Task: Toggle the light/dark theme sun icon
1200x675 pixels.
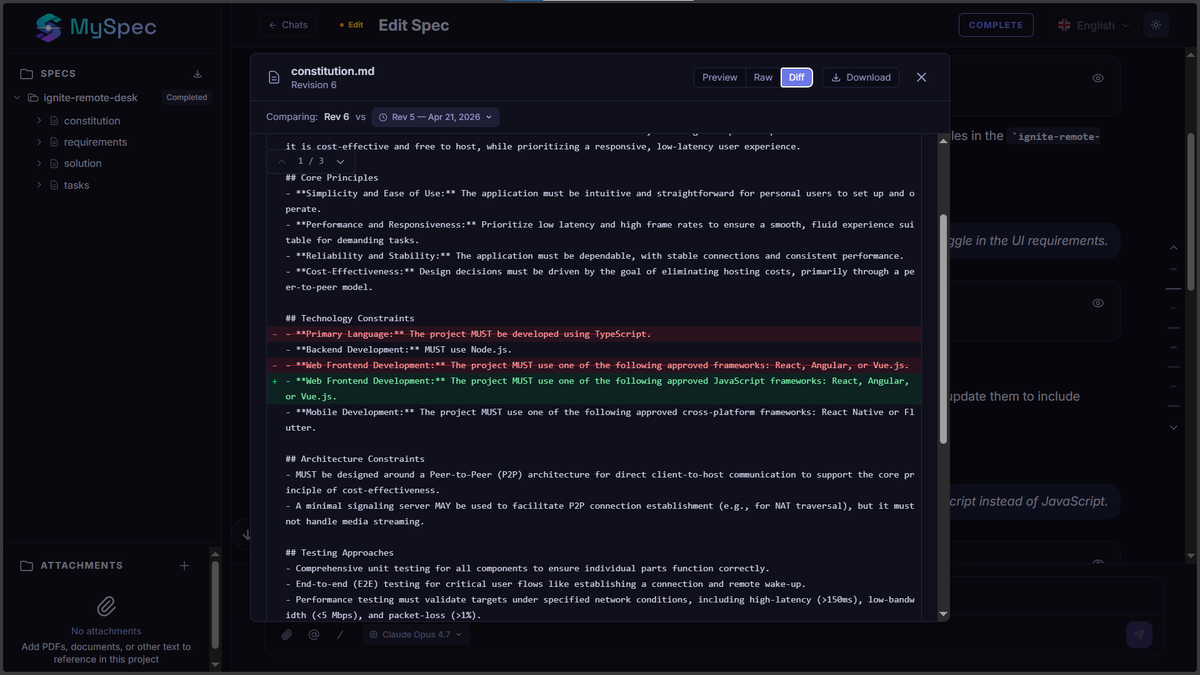Action: (x=1156, y=25)
